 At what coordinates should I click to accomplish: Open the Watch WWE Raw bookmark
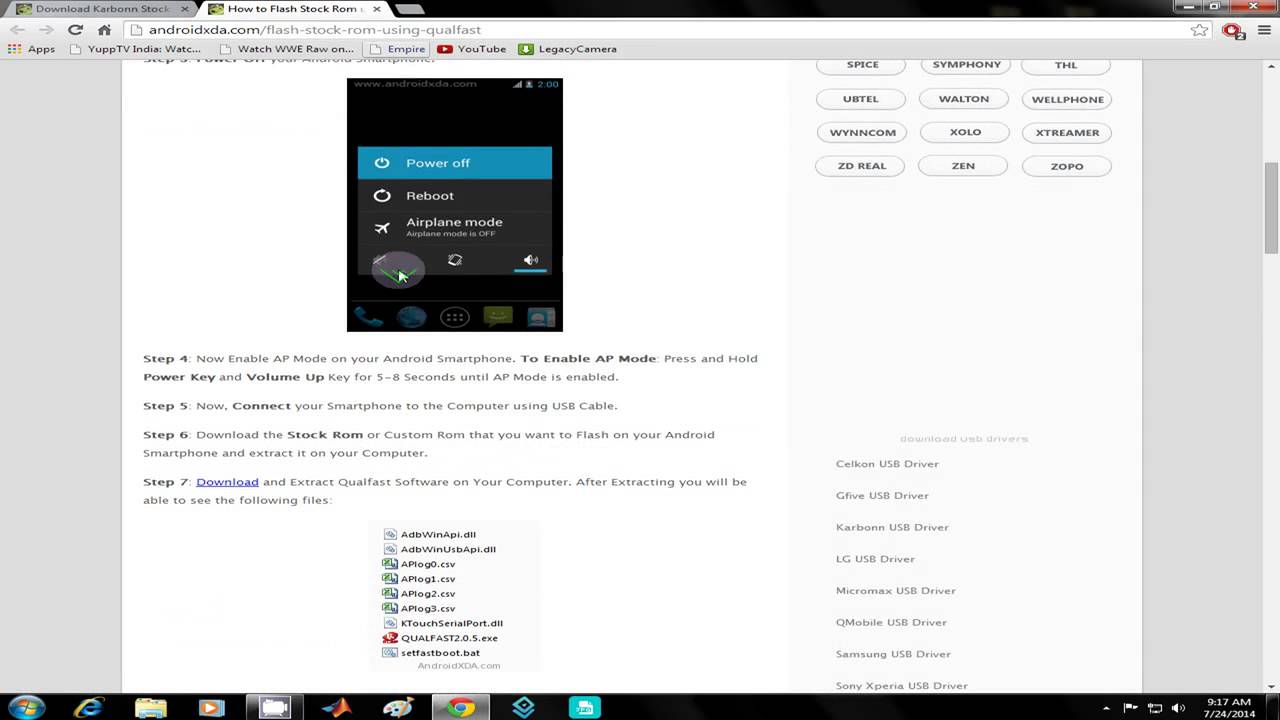pyautogui.click(x=286, y=49)
